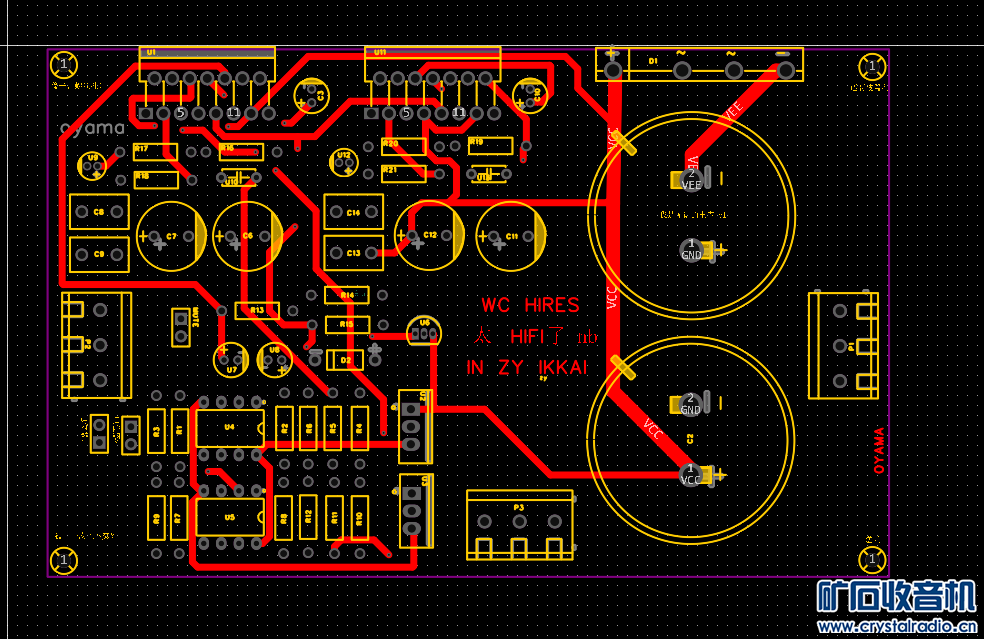Select the P3 terminal block connector
Viewport: 984px width, 639px height.
click(x=520, y=525)
